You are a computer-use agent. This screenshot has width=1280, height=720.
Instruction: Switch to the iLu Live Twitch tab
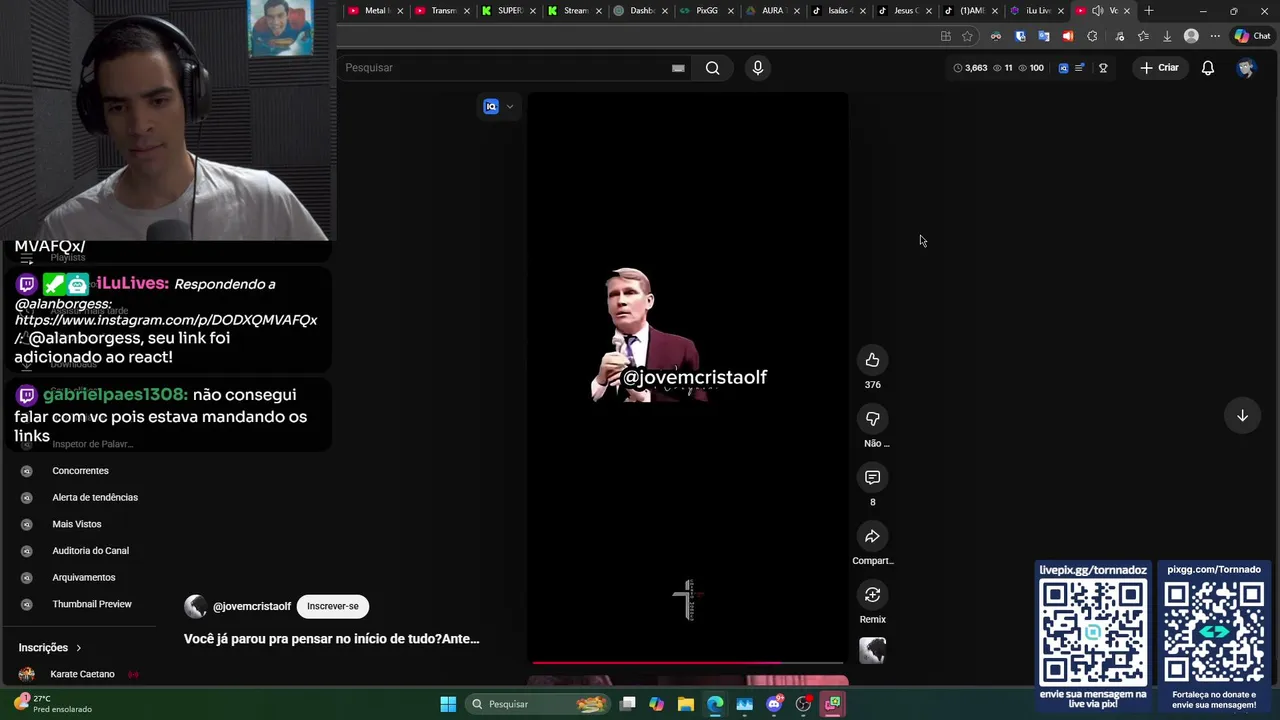click(x=1036, y=11)
